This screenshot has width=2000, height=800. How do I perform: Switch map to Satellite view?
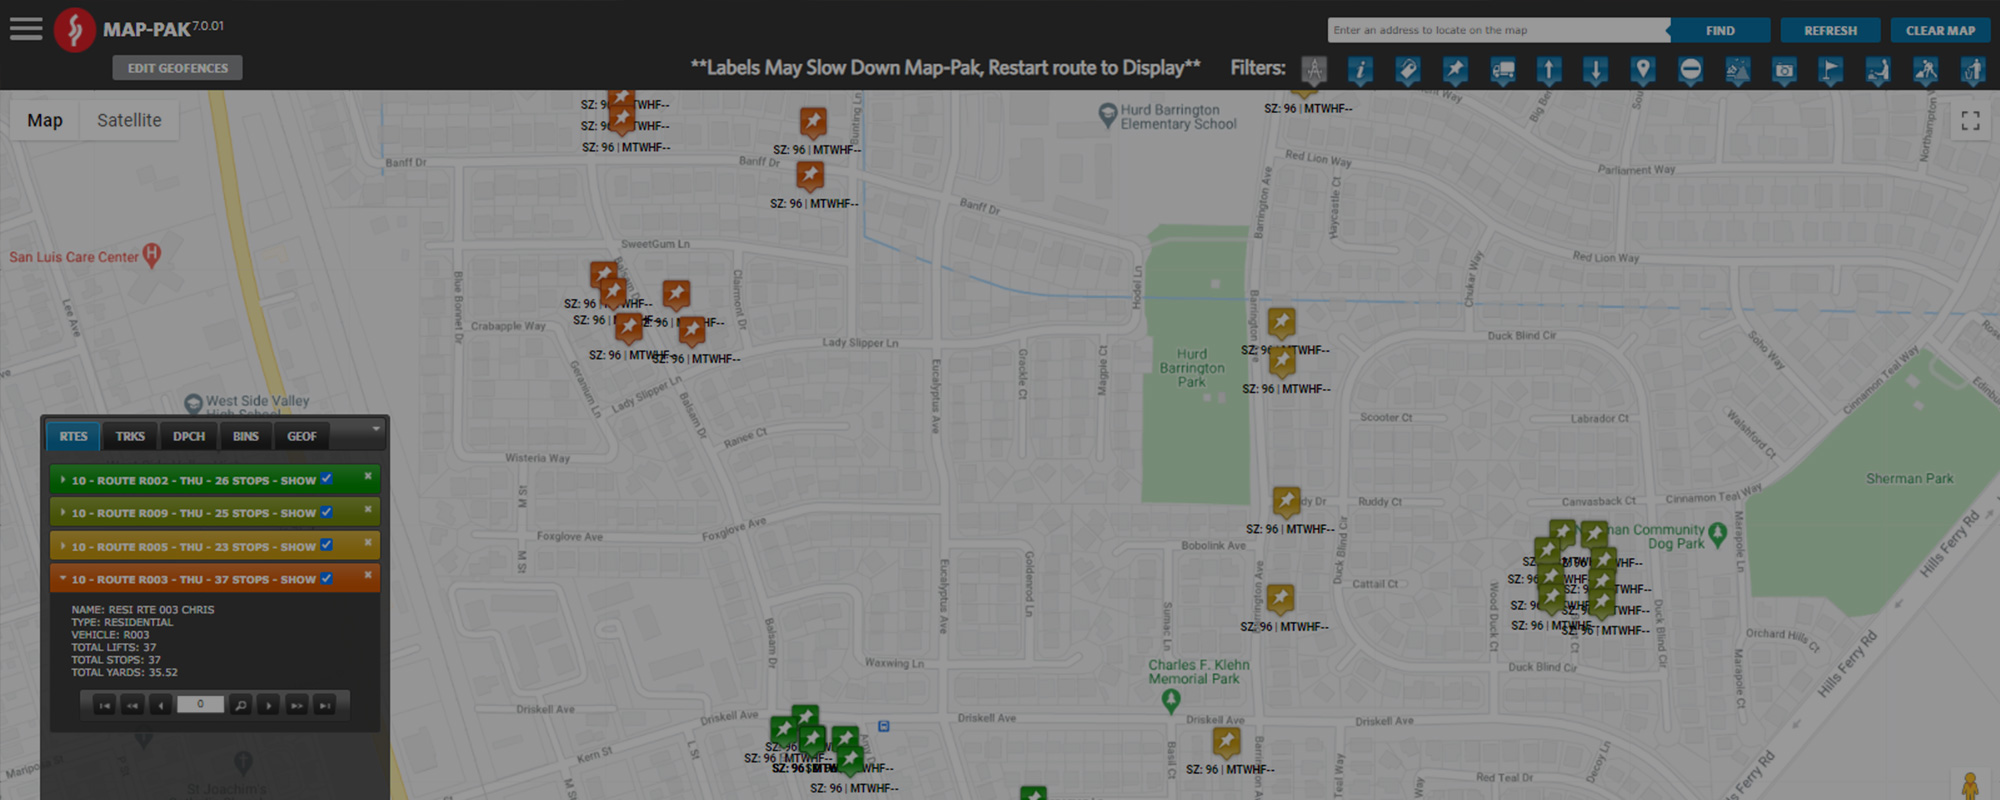click(129, 120)
